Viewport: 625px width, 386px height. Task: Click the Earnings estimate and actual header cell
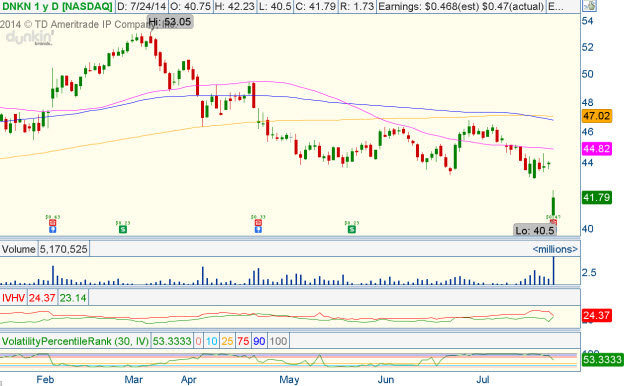pyautogui.click(x=461, y=6)
